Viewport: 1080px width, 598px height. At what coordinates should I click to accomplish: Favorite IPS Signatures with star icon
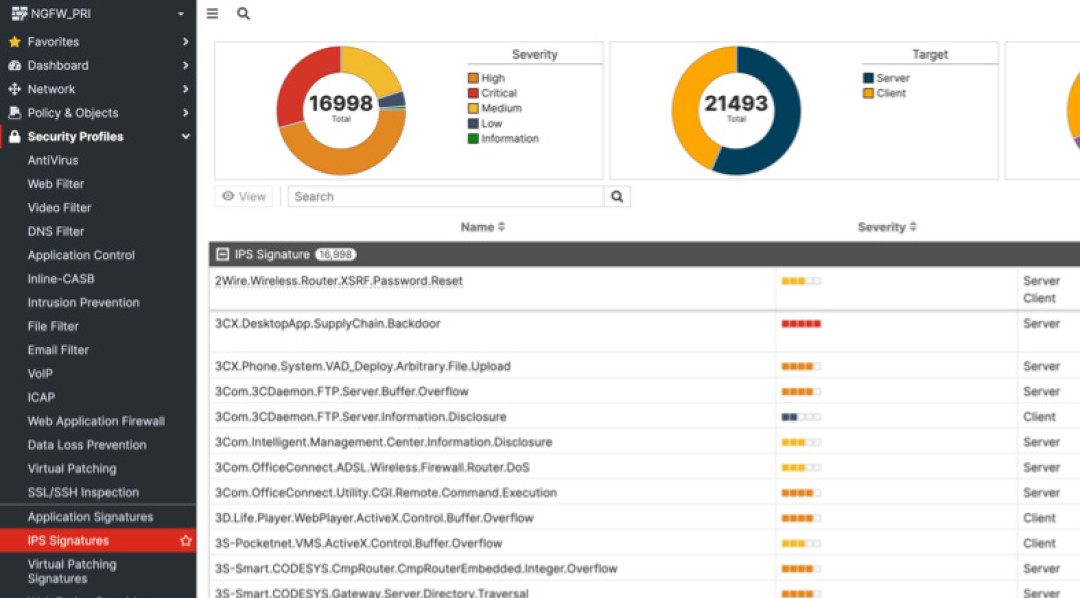185,541
